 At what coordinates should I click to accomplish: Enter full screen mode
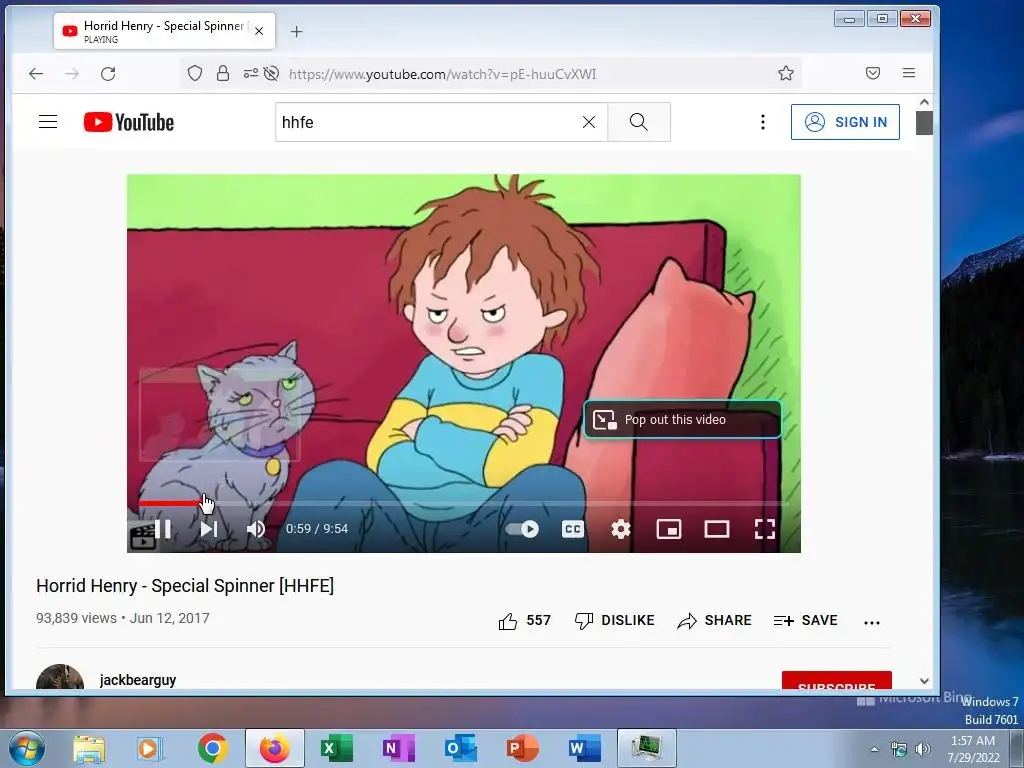tap(765, 529)
